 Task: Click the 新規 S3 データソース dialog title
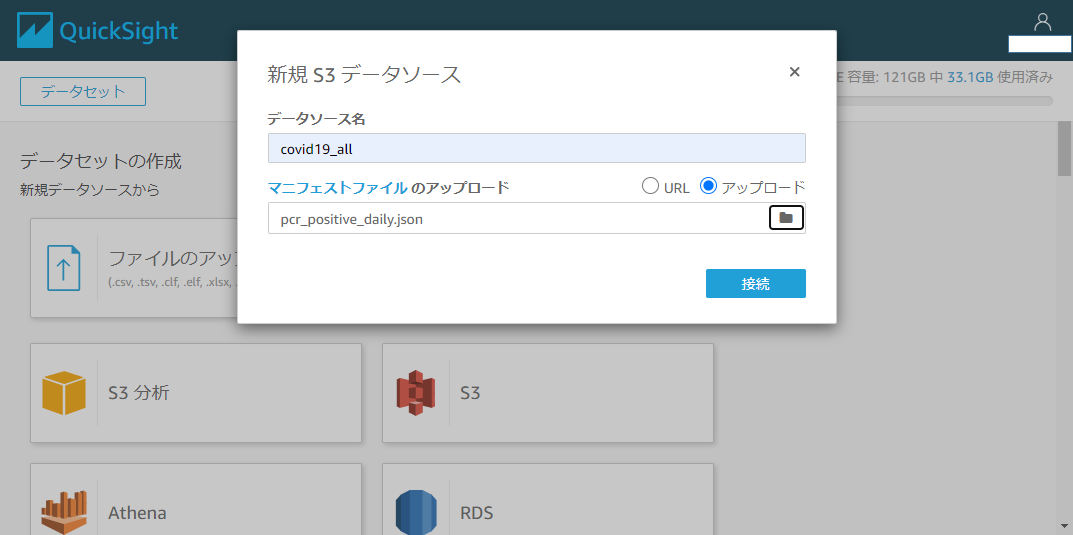coord(364,75)
